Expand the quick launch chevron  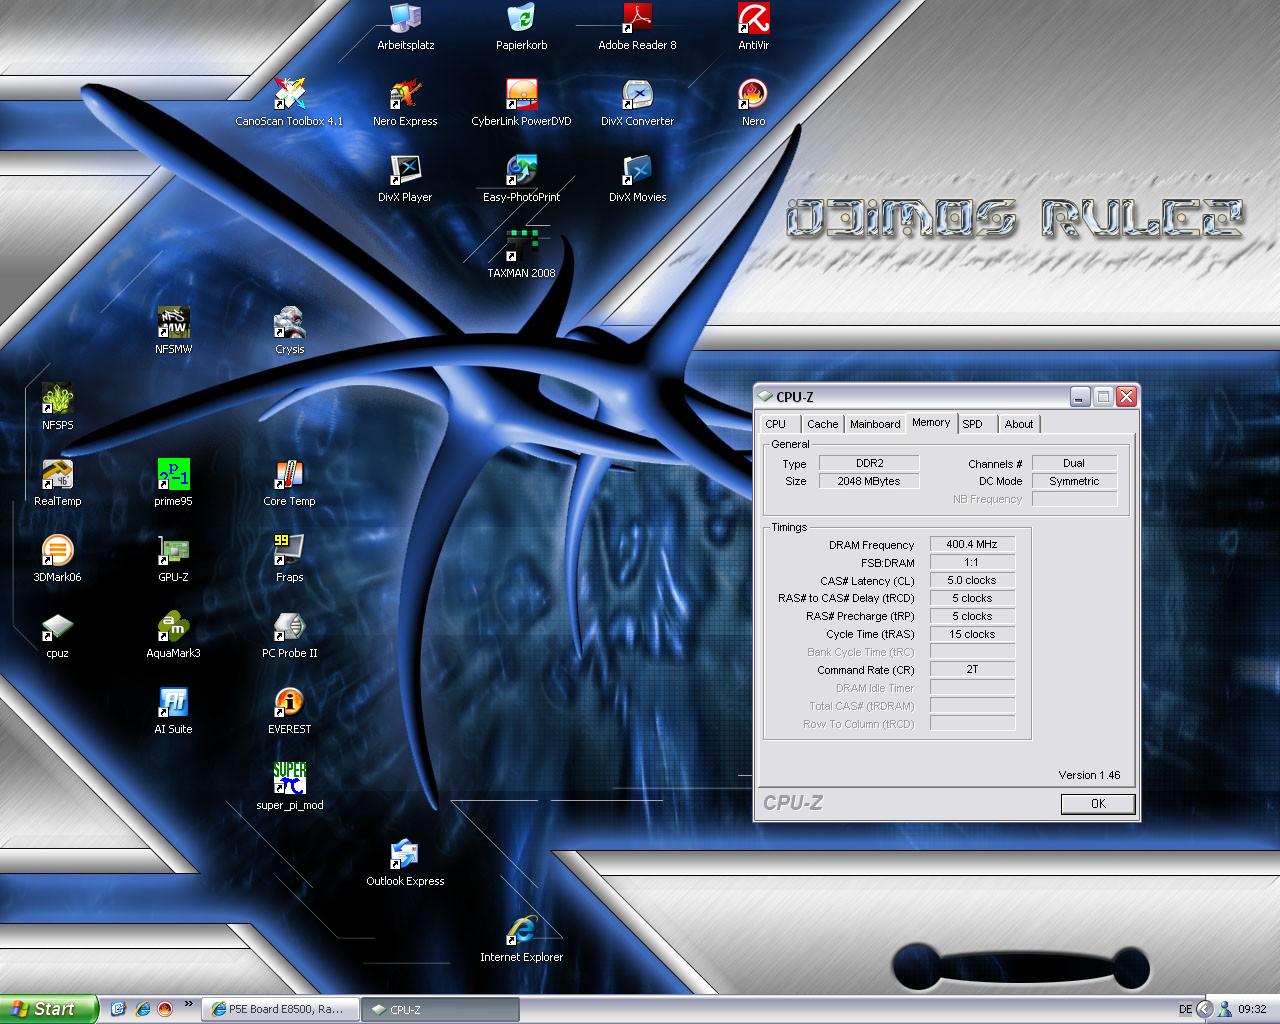point(190,1005)
